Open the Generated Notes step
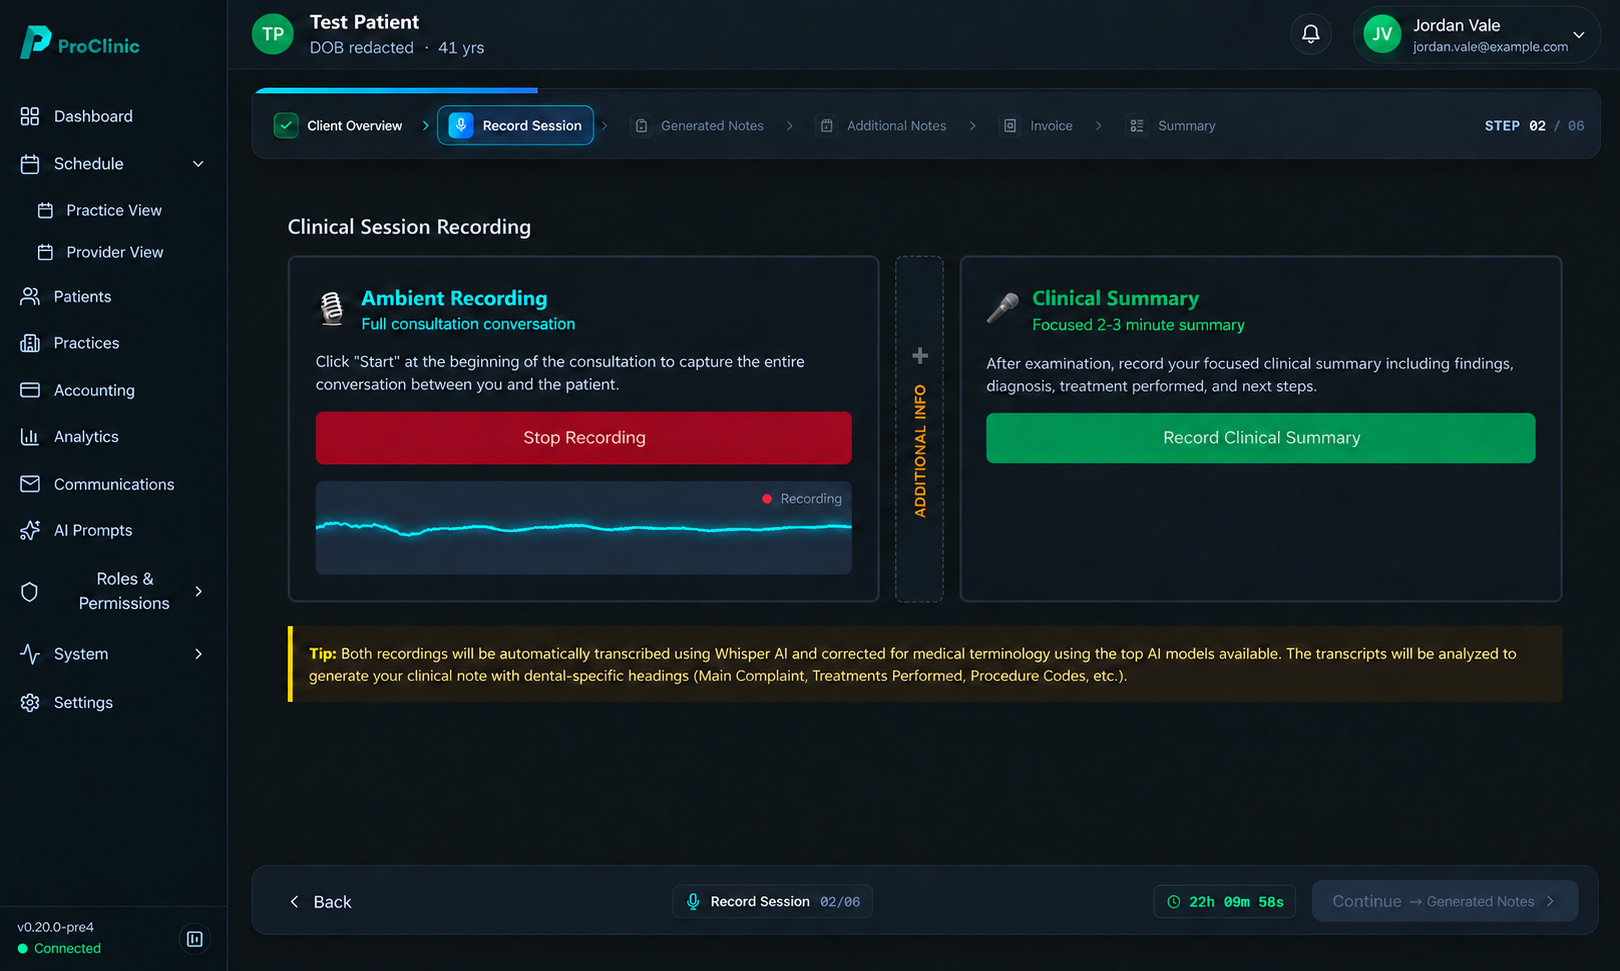This screenshot has width=1620, height=971. coord(700,126)
